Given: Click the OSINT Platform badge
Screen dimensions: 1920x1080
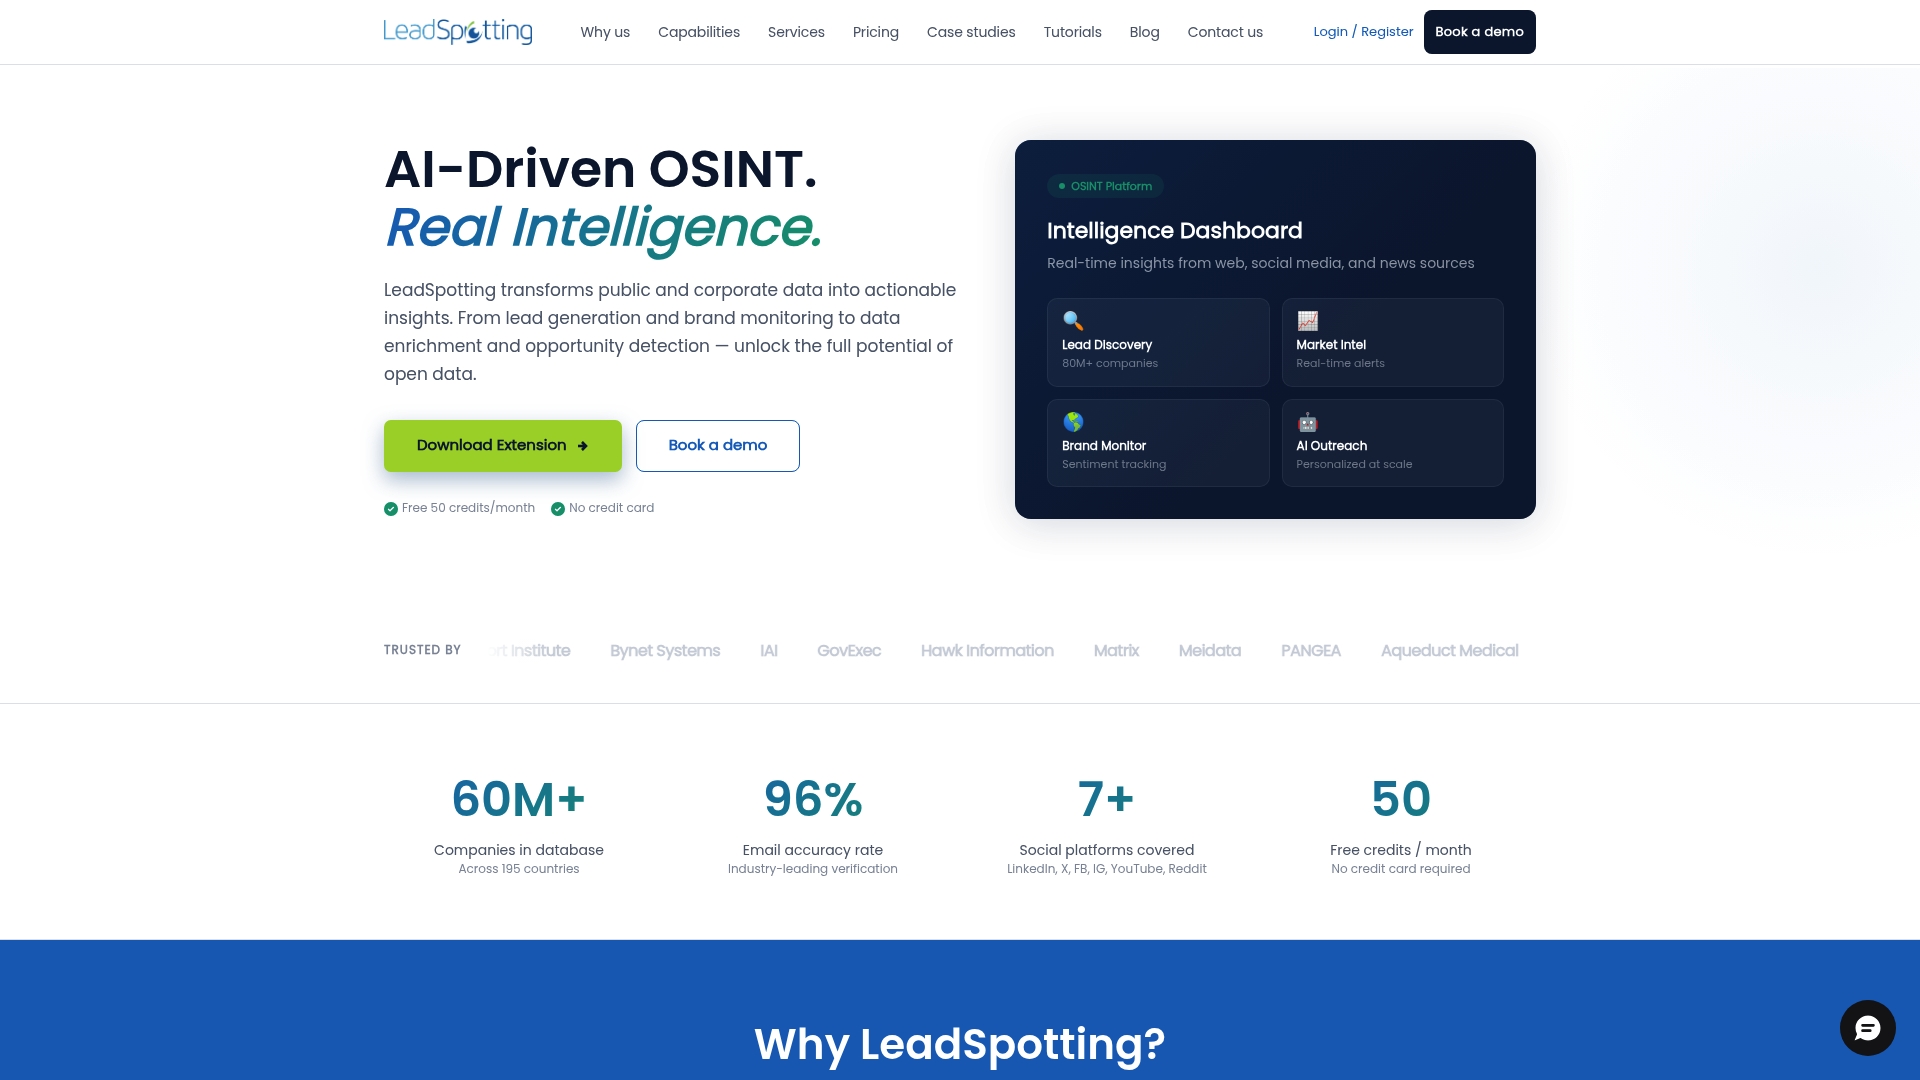Looking at the screenshot, I should click(x=1105, y=186).
